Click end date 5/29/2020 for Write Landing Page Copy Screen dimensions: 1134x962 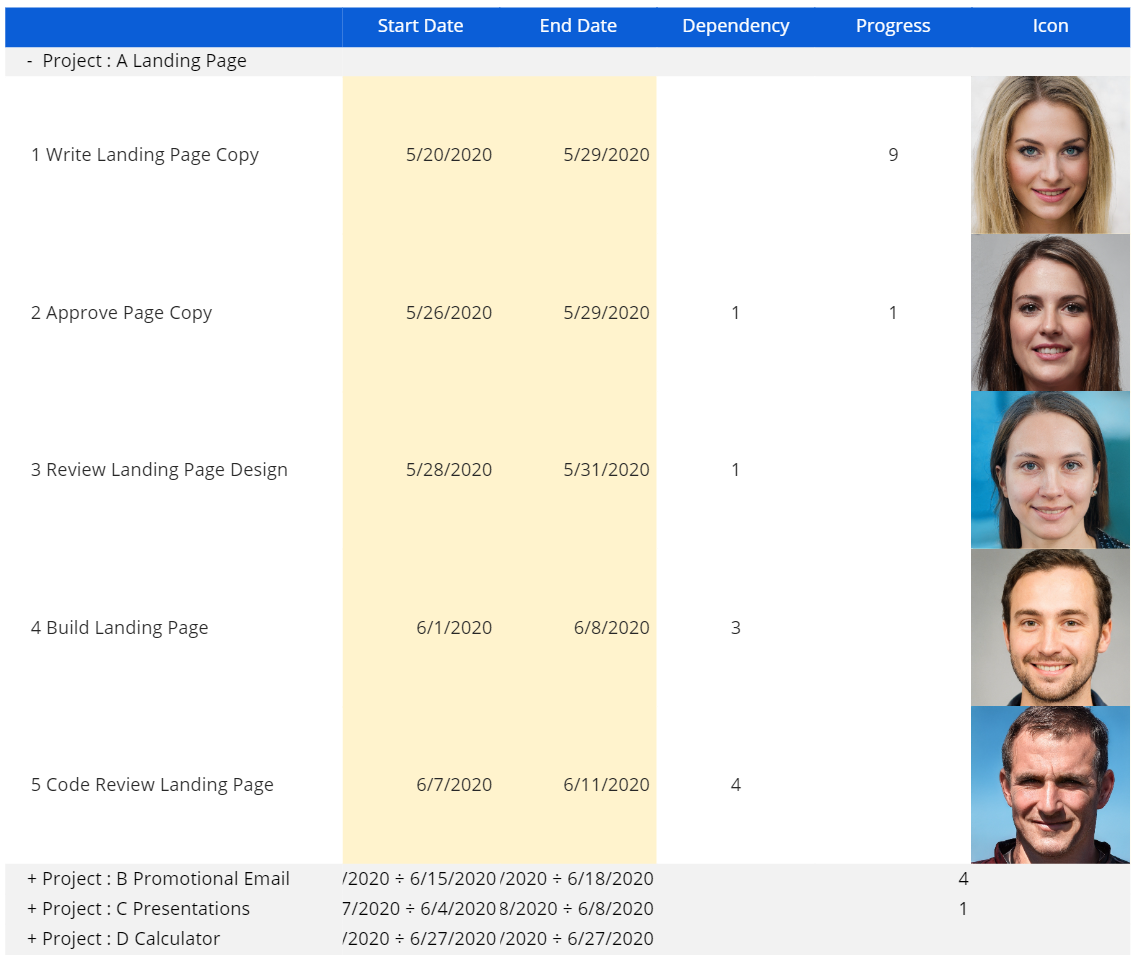606,155
